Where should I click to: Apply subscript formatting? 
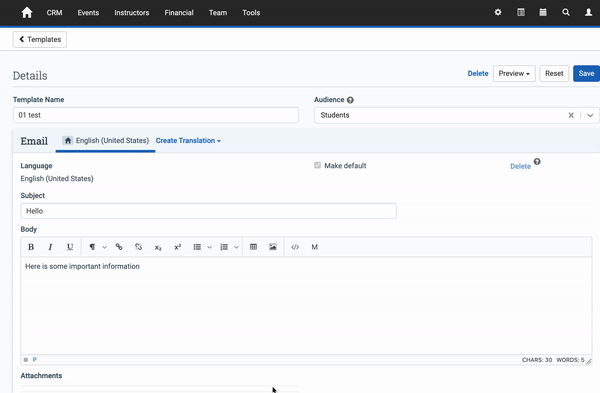pos(158,248)
